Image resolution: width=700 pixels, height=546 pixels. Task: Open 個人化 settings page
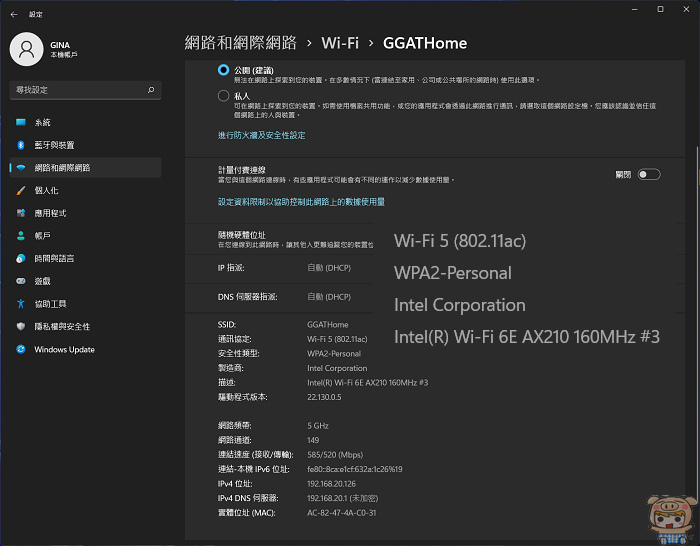(x=85, y=191)
